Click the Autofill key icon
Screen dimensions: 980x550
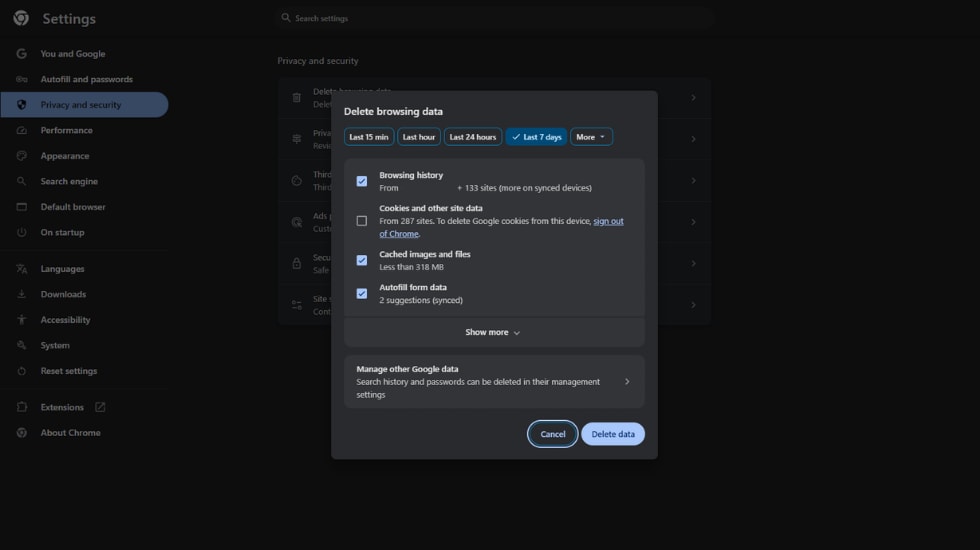pos(21,79)
